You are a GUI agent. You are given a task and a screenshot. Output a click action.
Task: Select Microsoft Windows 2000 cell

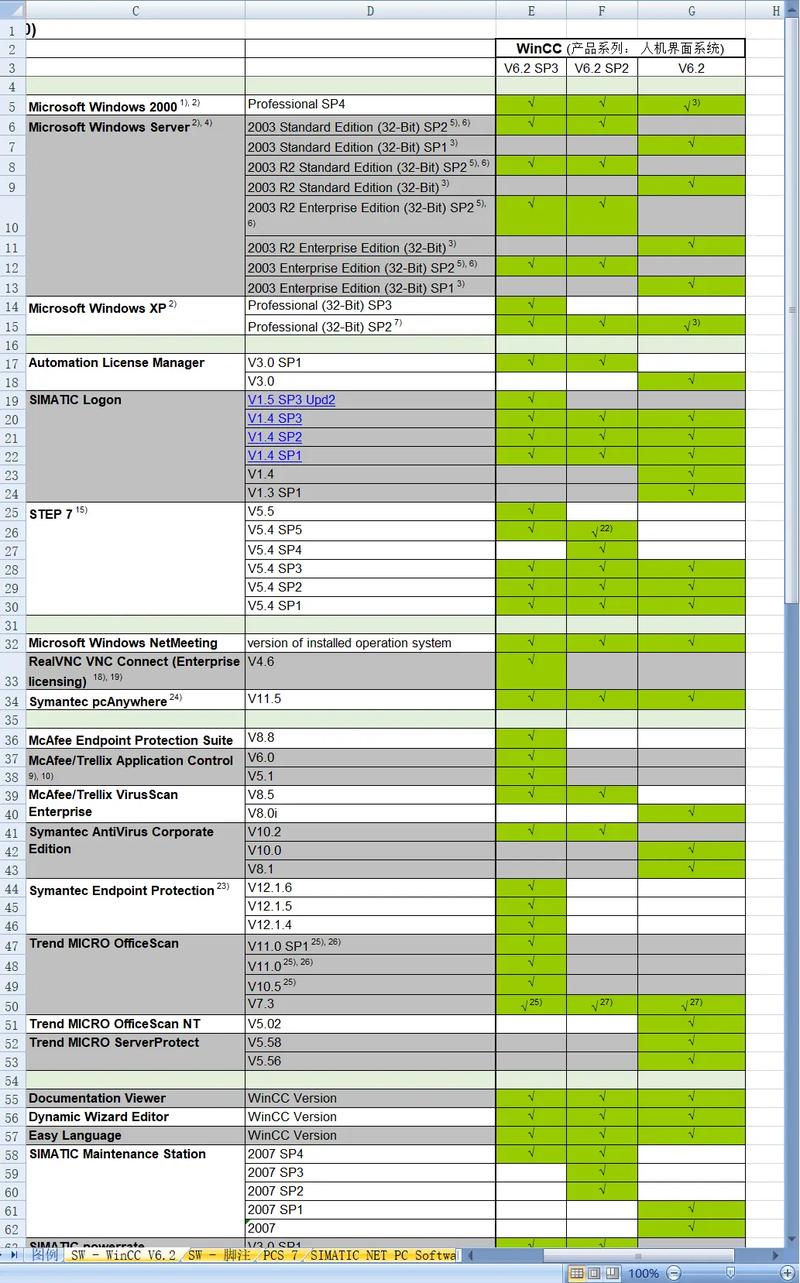pyautogui.click(x=135, y=106)
